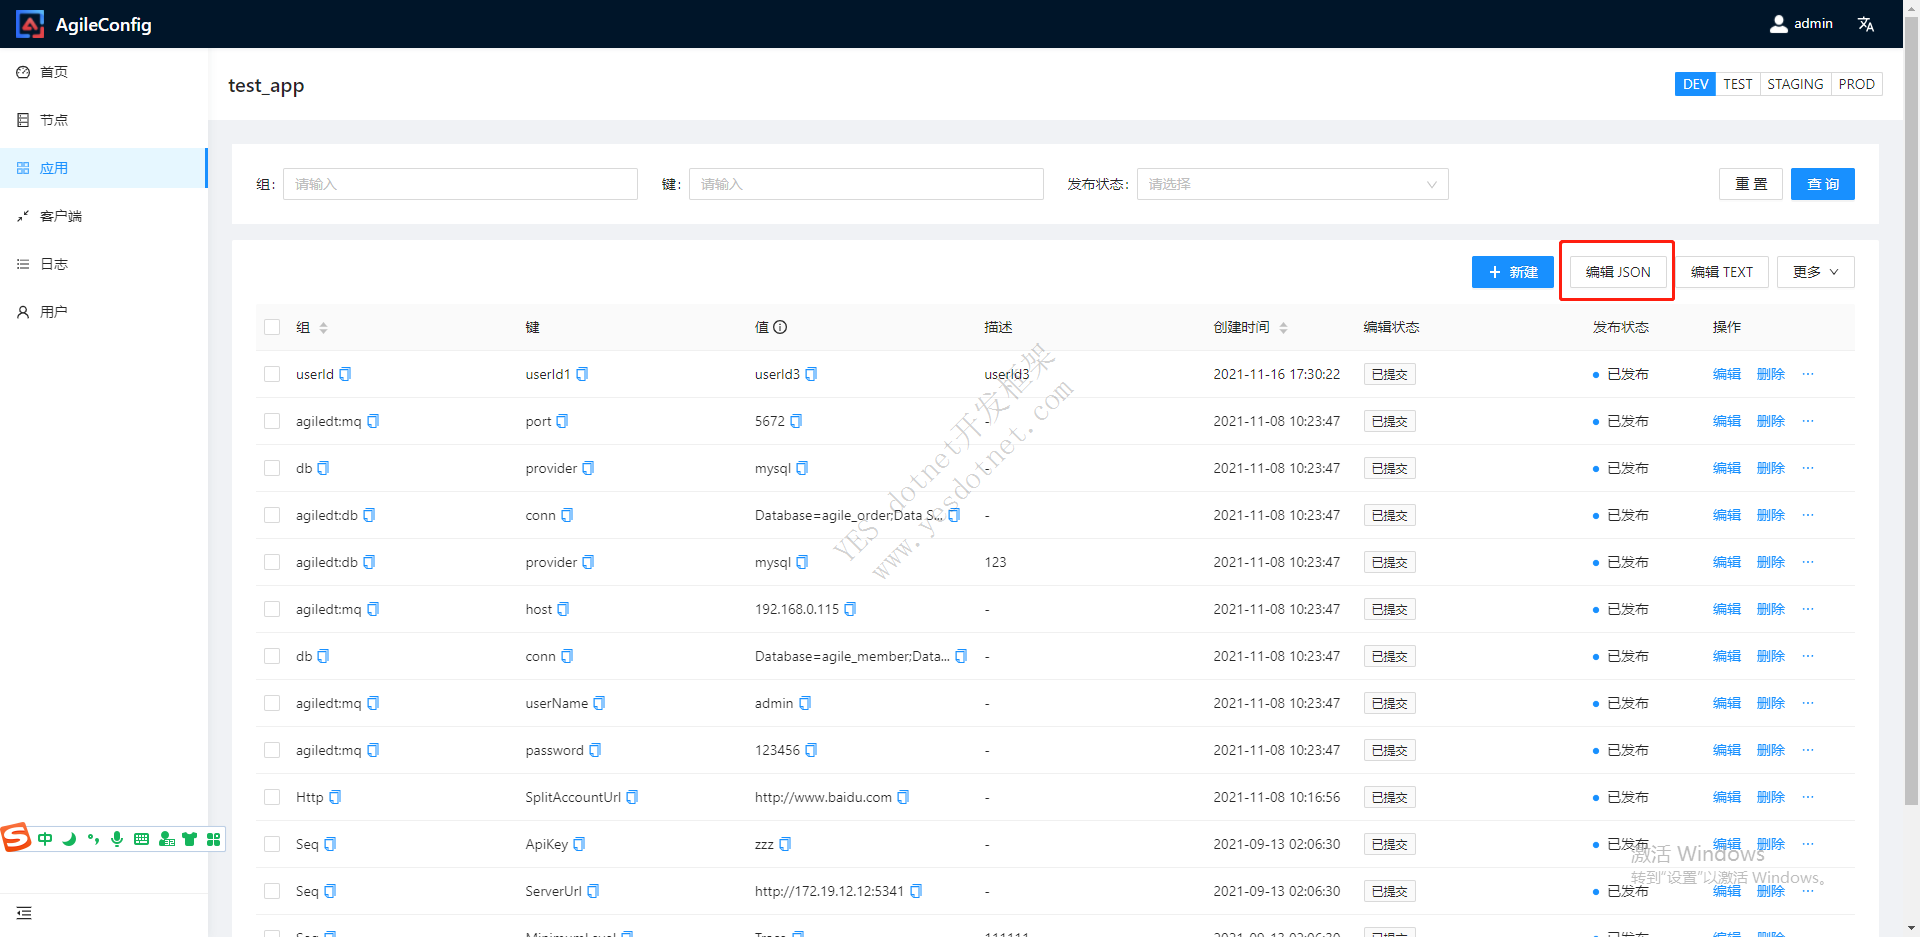The height and width of the screenshot is (937, 1920).
Task: Copy the 123456 value
Action: pos(811,750)
